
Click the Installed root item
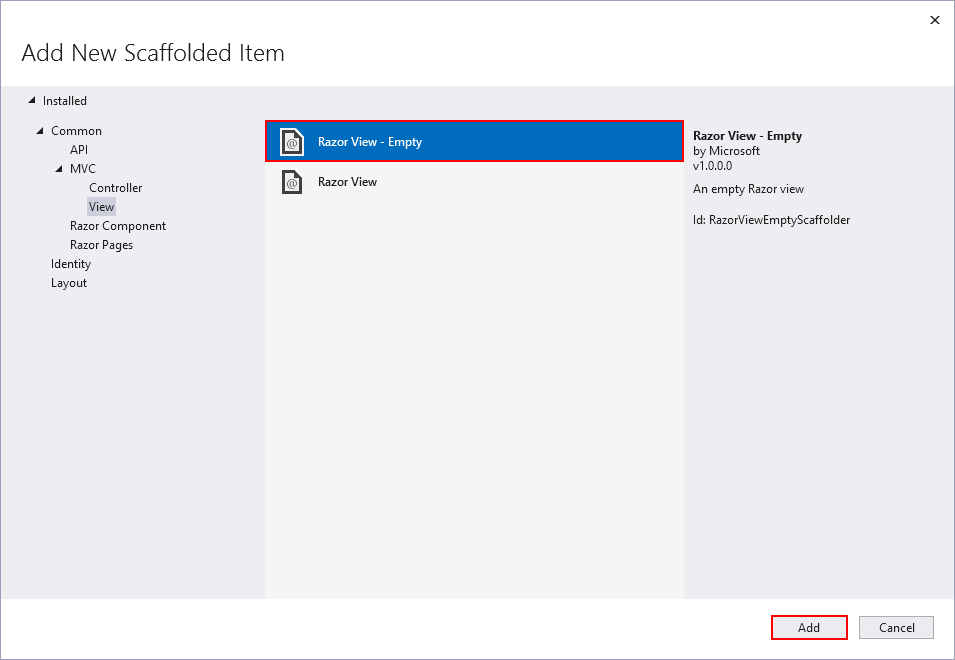tap(63, 100)
